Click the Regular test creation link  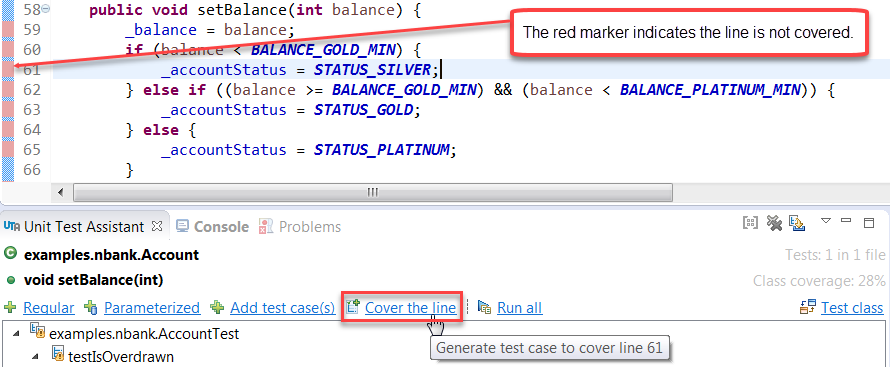(x=49, y=308)
